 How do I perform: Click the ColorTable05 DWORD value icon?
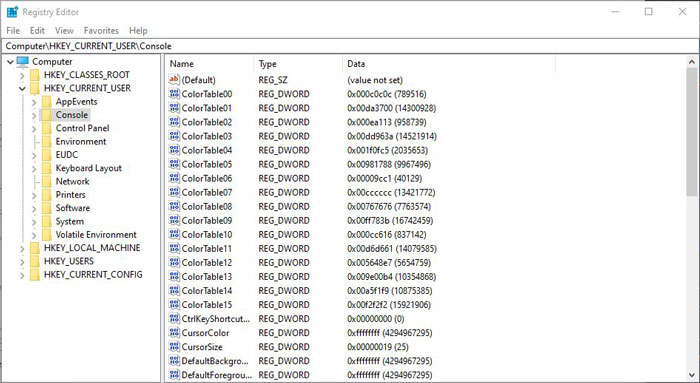[x=174, y=164]
